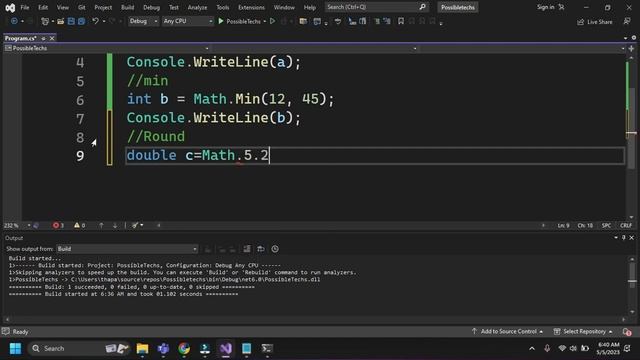Open the Debug configuration dropdown

point(143,21)
